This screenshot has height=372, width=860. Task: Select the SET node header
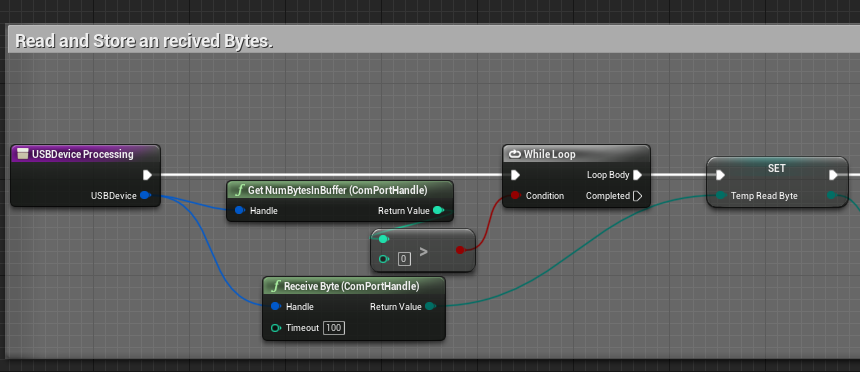[777, 168]
